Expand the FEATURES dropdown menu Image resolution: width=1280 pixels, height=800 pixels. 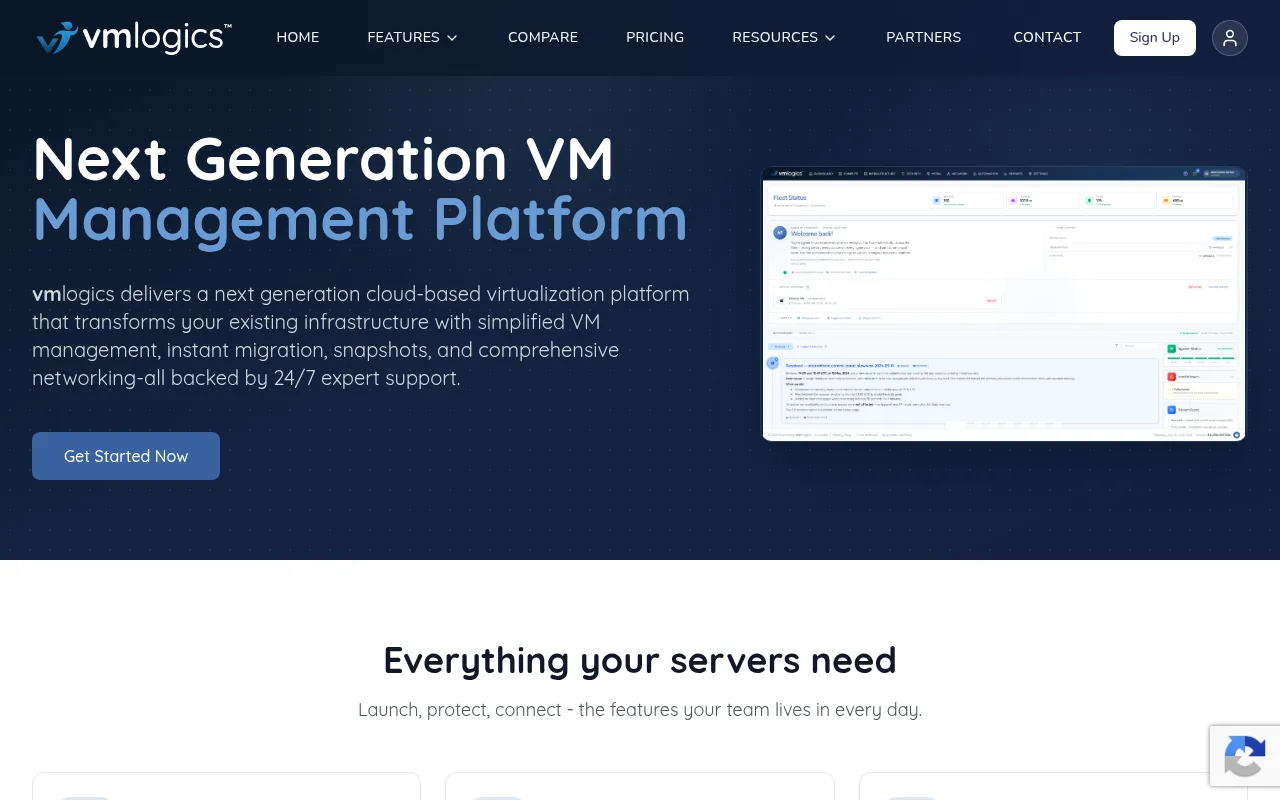(412, 38)
